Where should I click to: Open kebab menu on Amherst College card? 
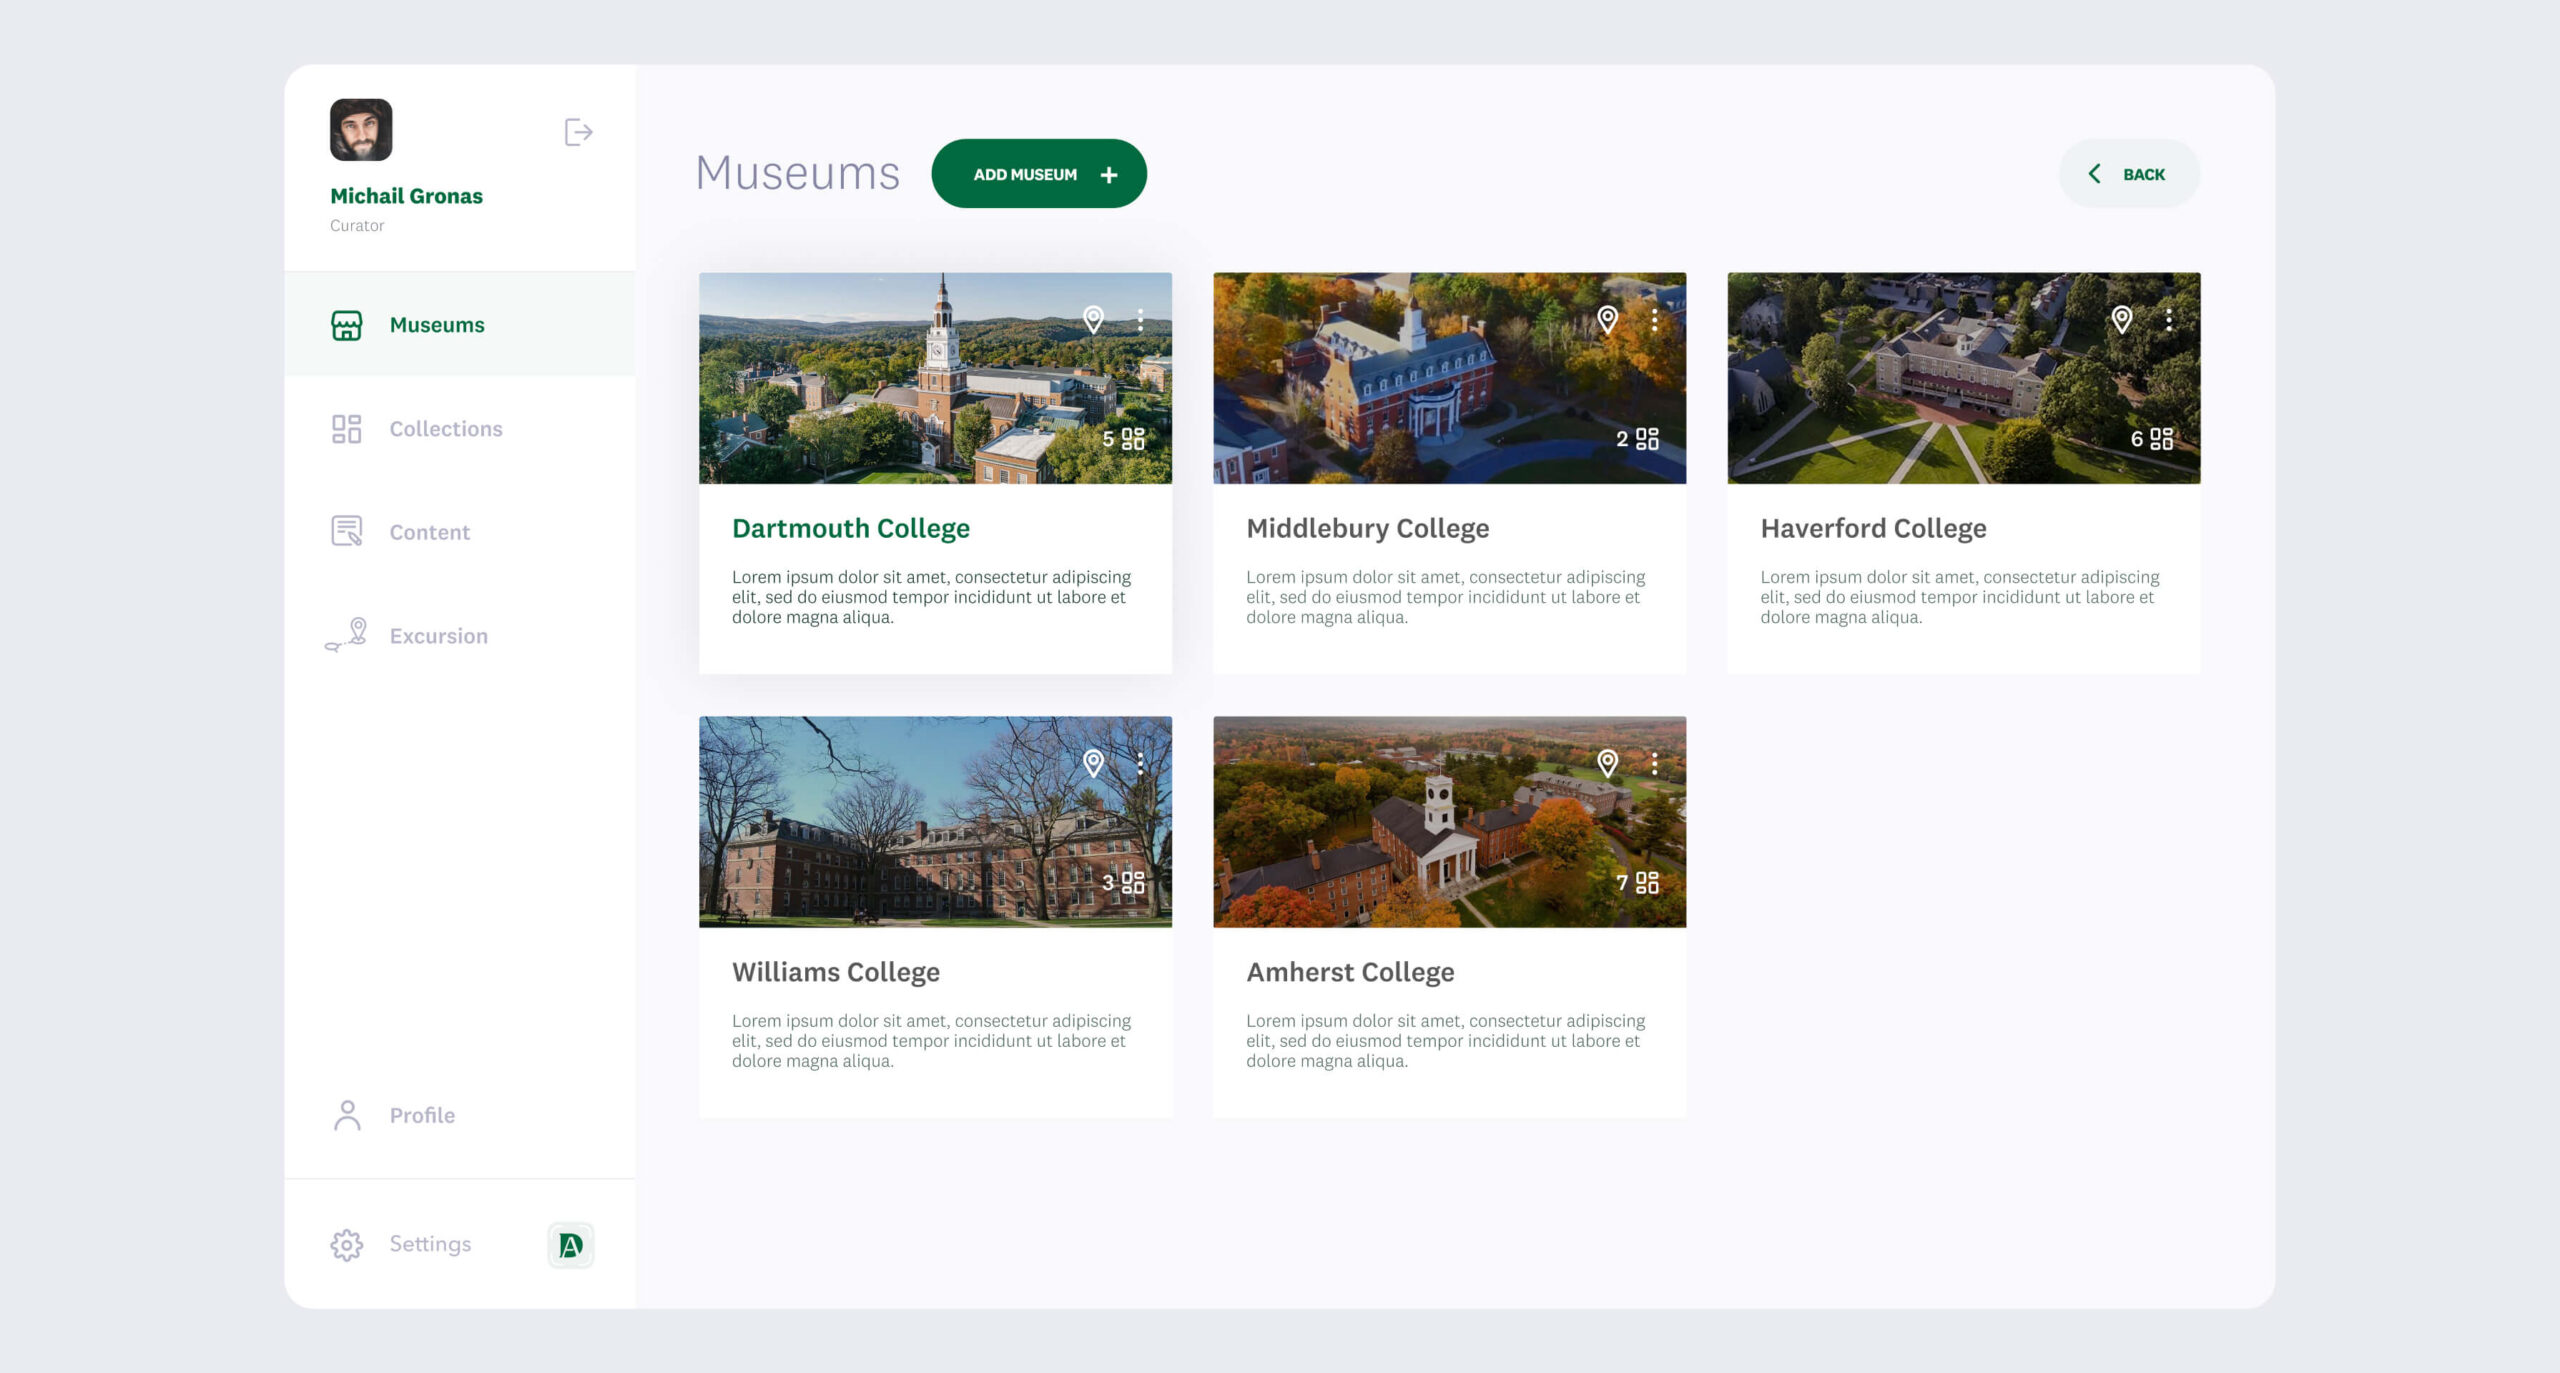pos(1654,763)
